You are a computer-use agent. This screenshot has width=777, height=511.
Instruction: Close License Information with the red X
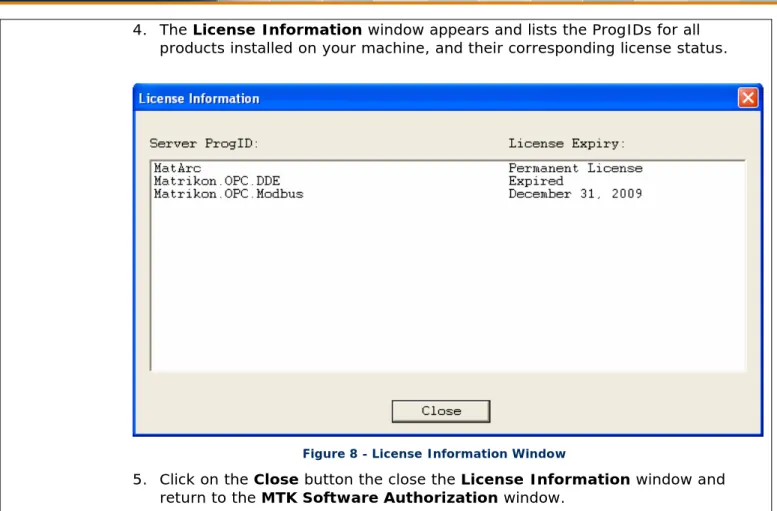pos(747,98)
